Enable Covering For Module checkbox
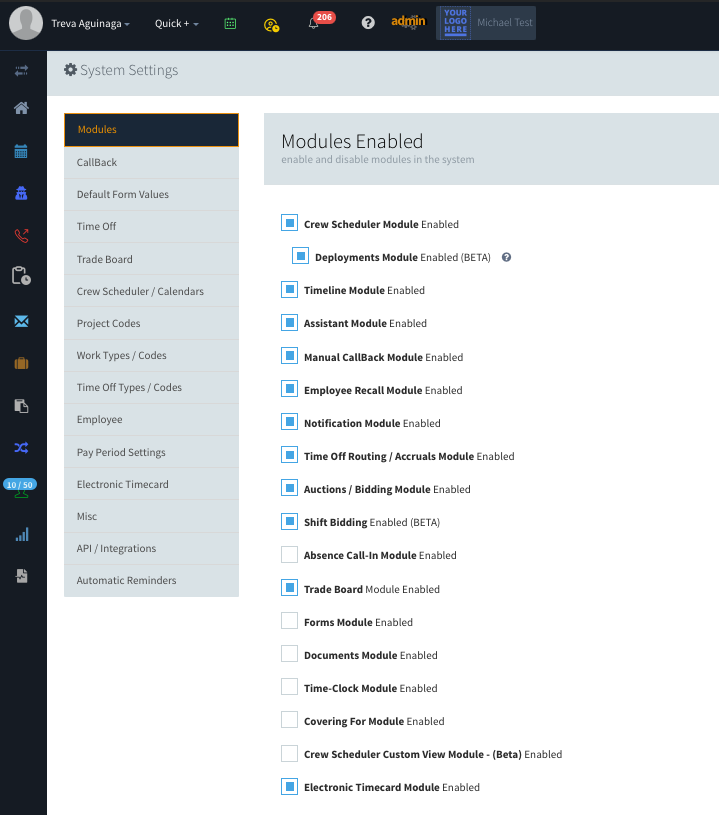Screen dimensions: 719x815 (290, 720)
